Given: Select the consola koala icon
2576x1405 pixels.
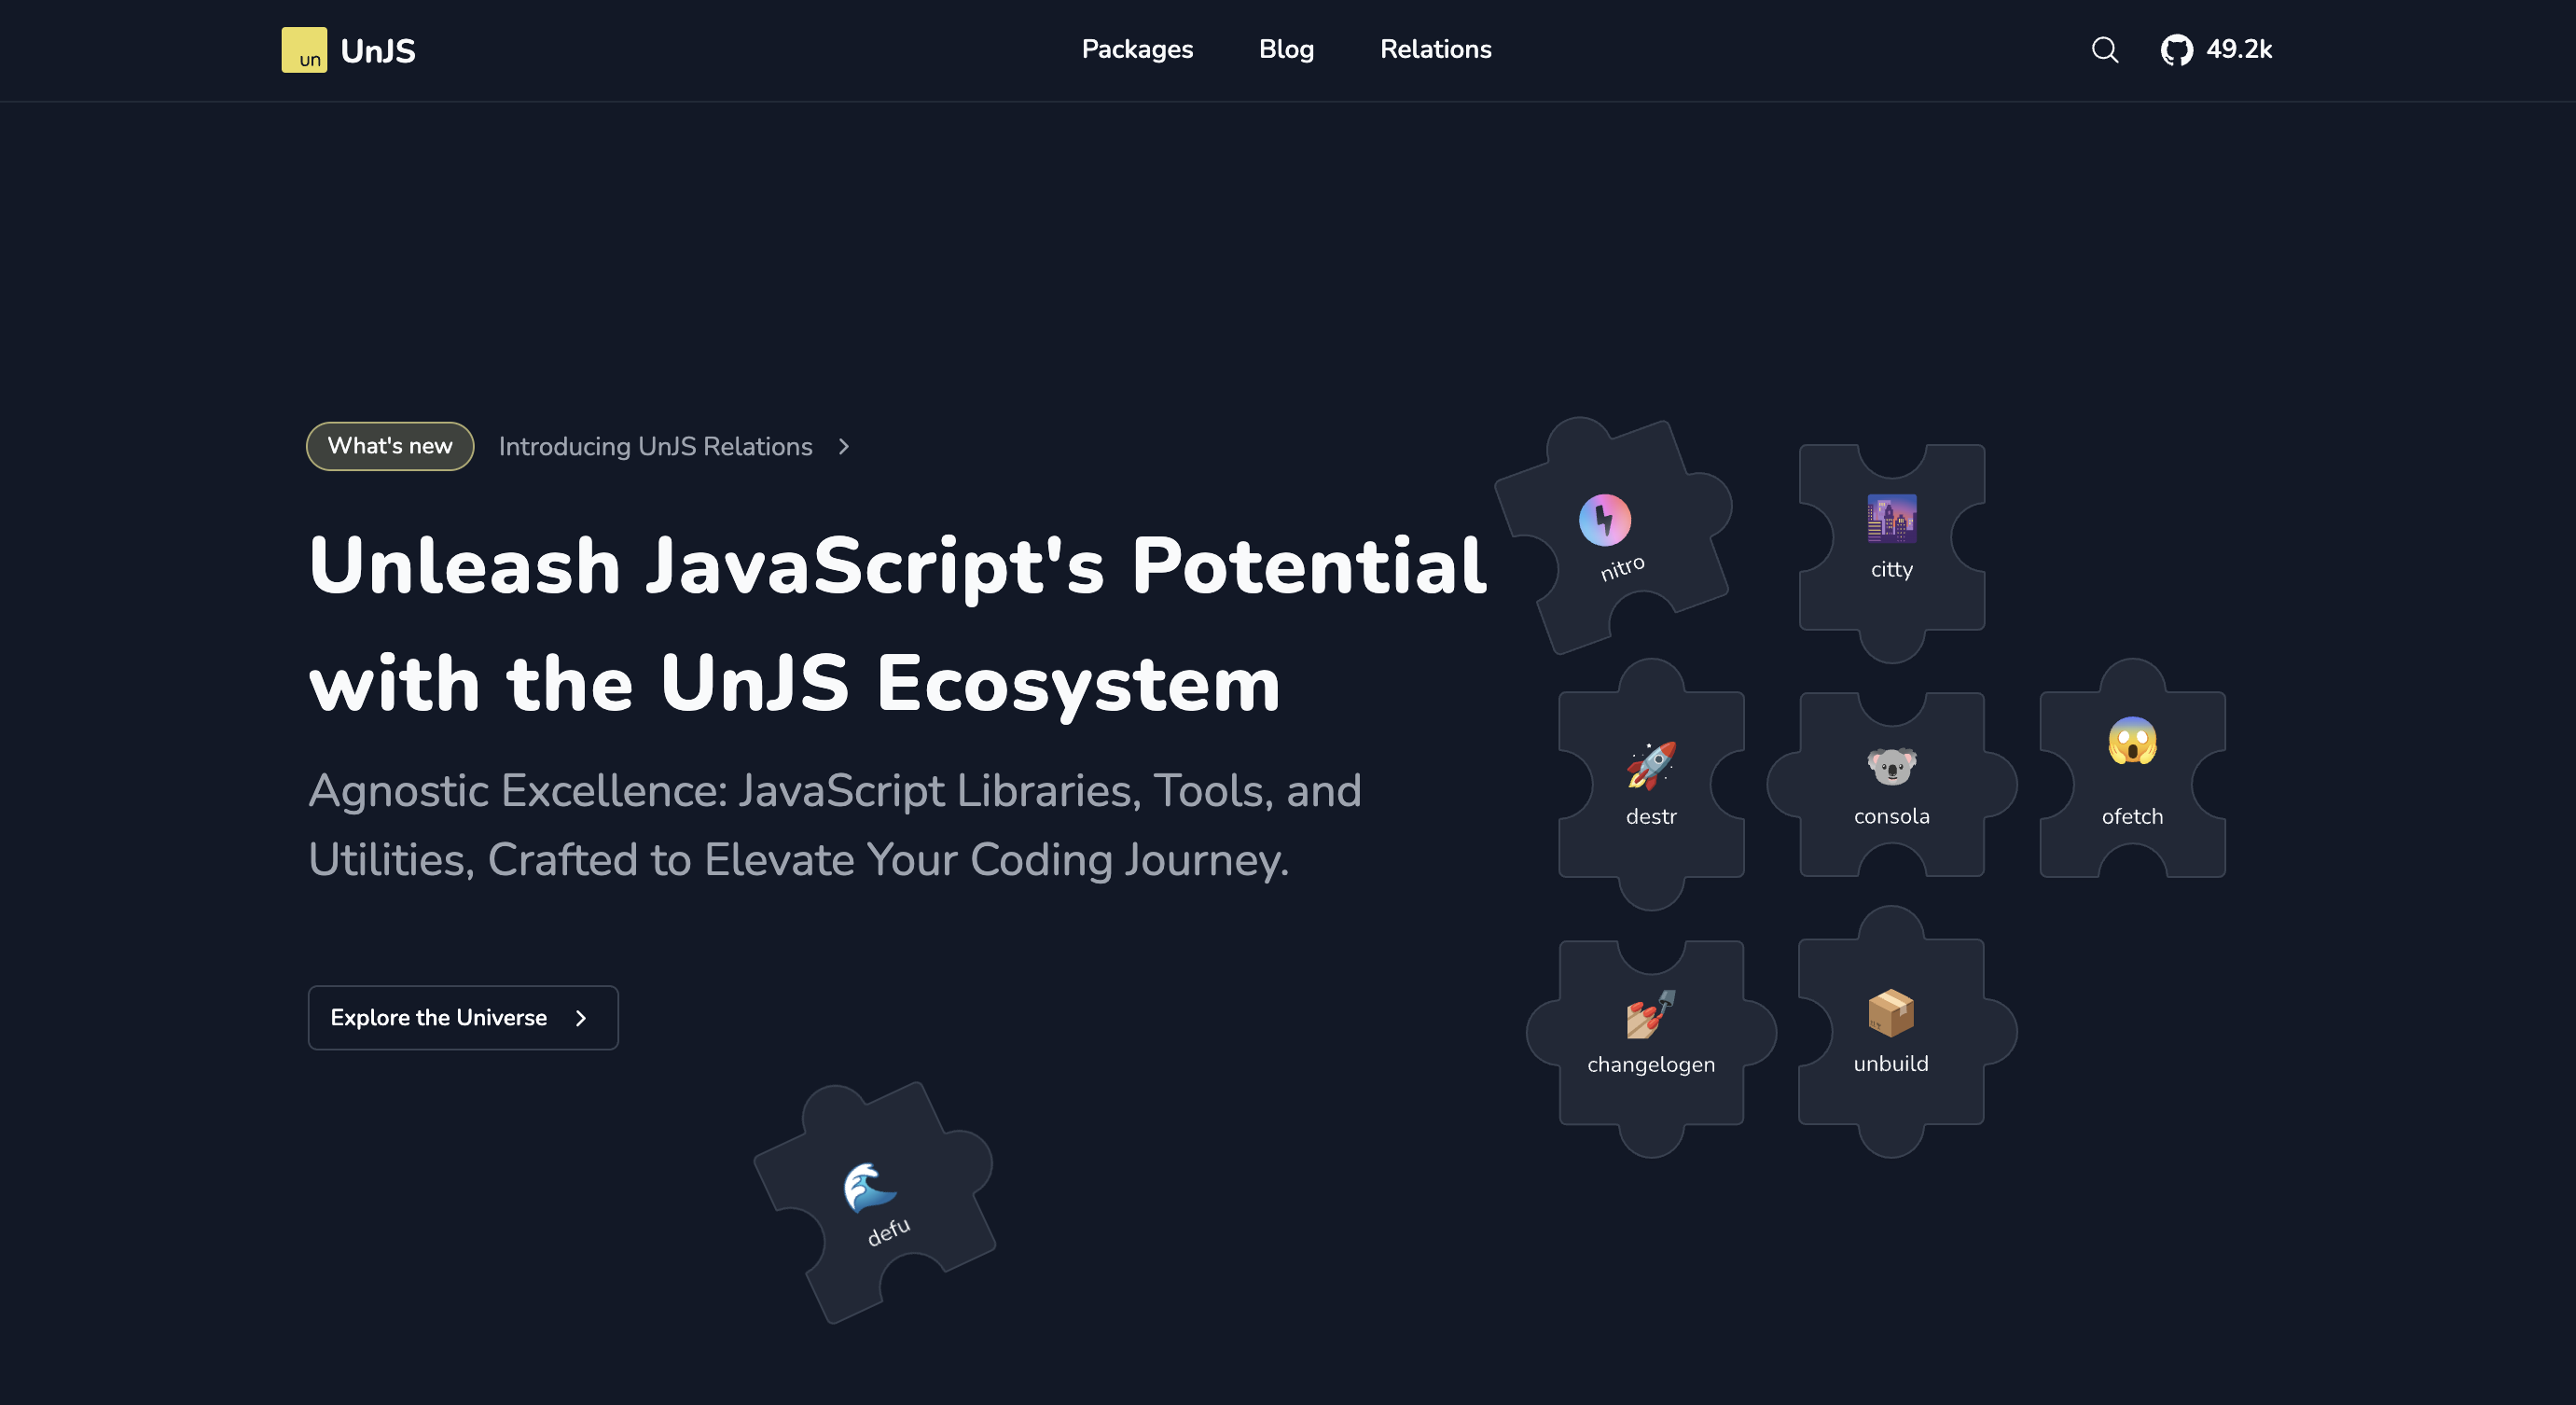Looking at the screenshot, I should pos(1891,766).
